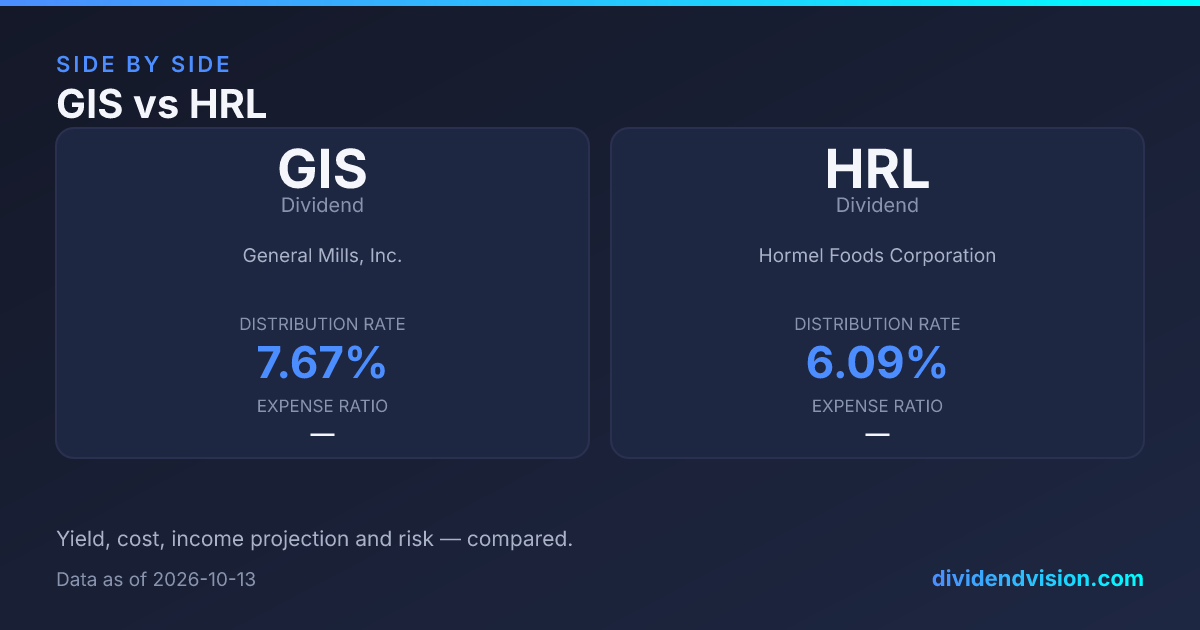Click Hormel Foods Corporation company name
This screenshot has width=1200, height=630.
tap(877, 256)
